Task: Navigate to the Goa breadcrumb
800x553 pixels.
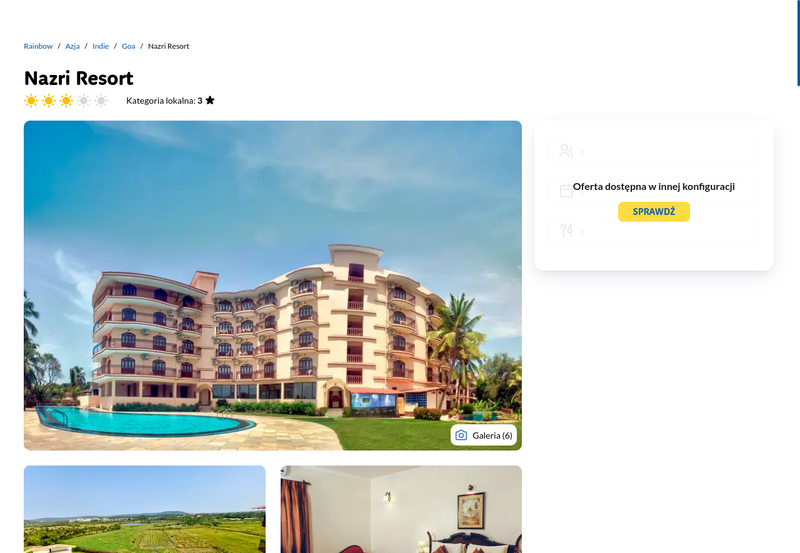Action: 128,46
